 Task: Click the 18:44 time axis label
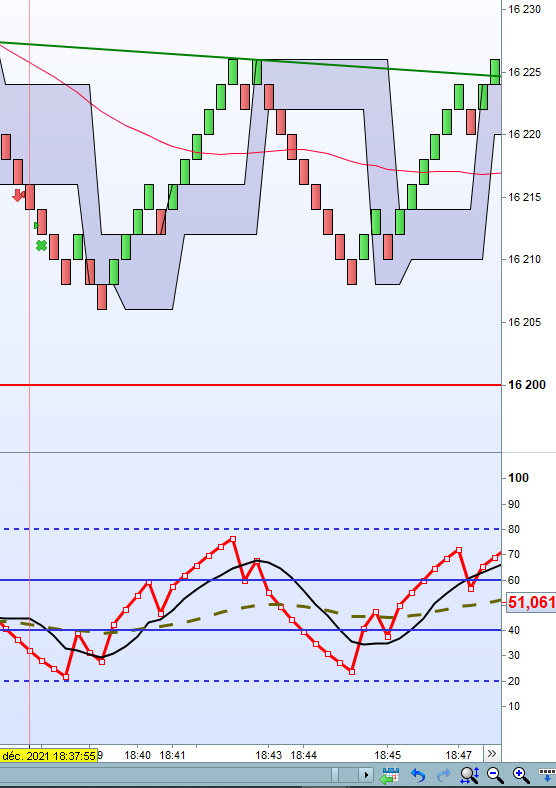(x=304, y=755)
